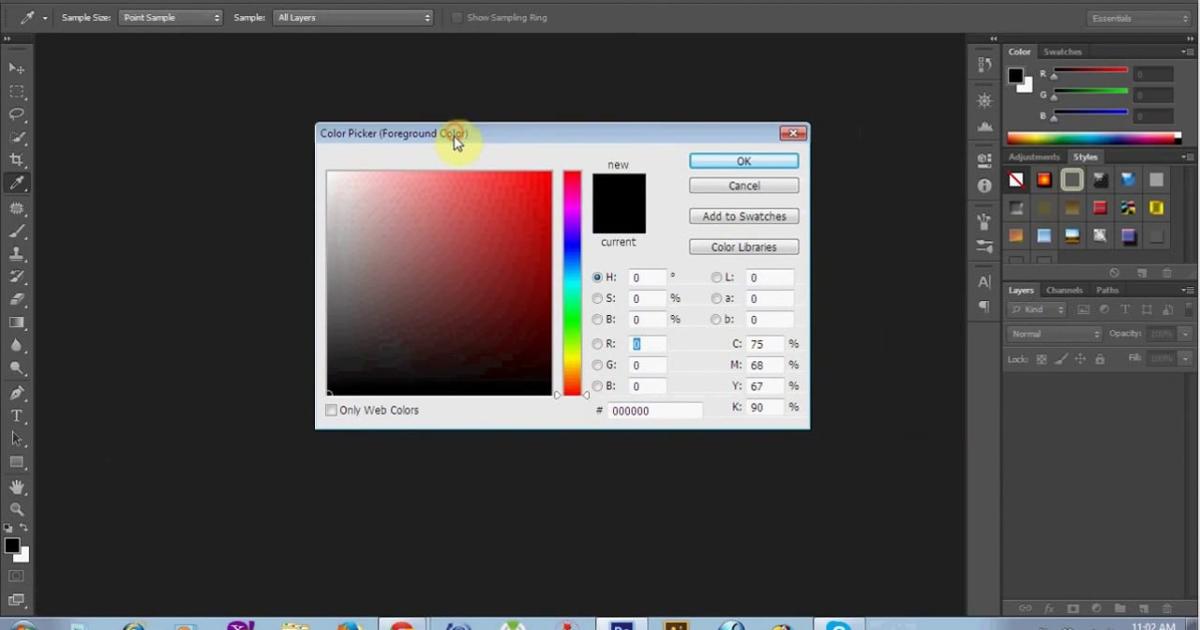Select the Crop tool

(x=17, y=157)
